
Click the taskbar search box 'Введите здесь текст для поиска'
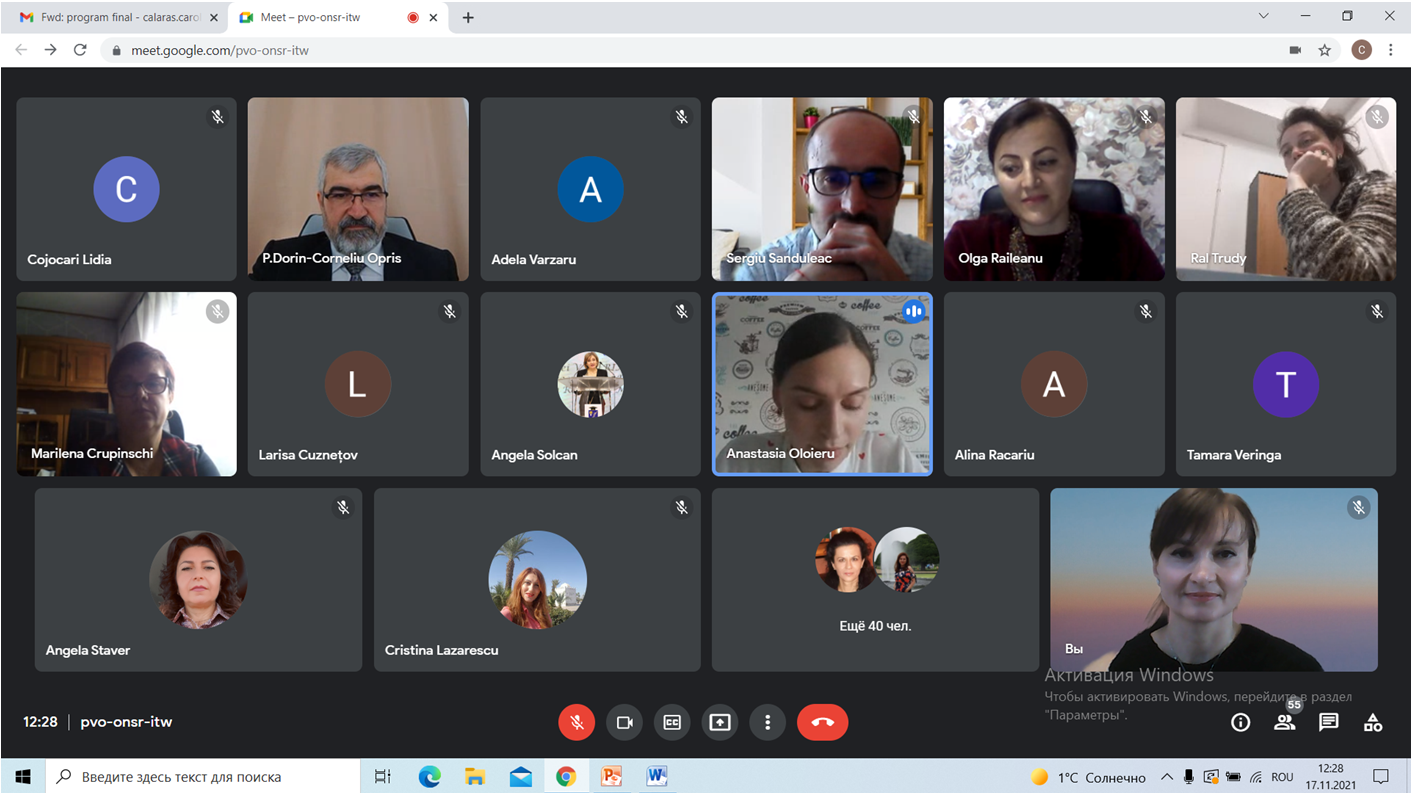tap(204, 776)
